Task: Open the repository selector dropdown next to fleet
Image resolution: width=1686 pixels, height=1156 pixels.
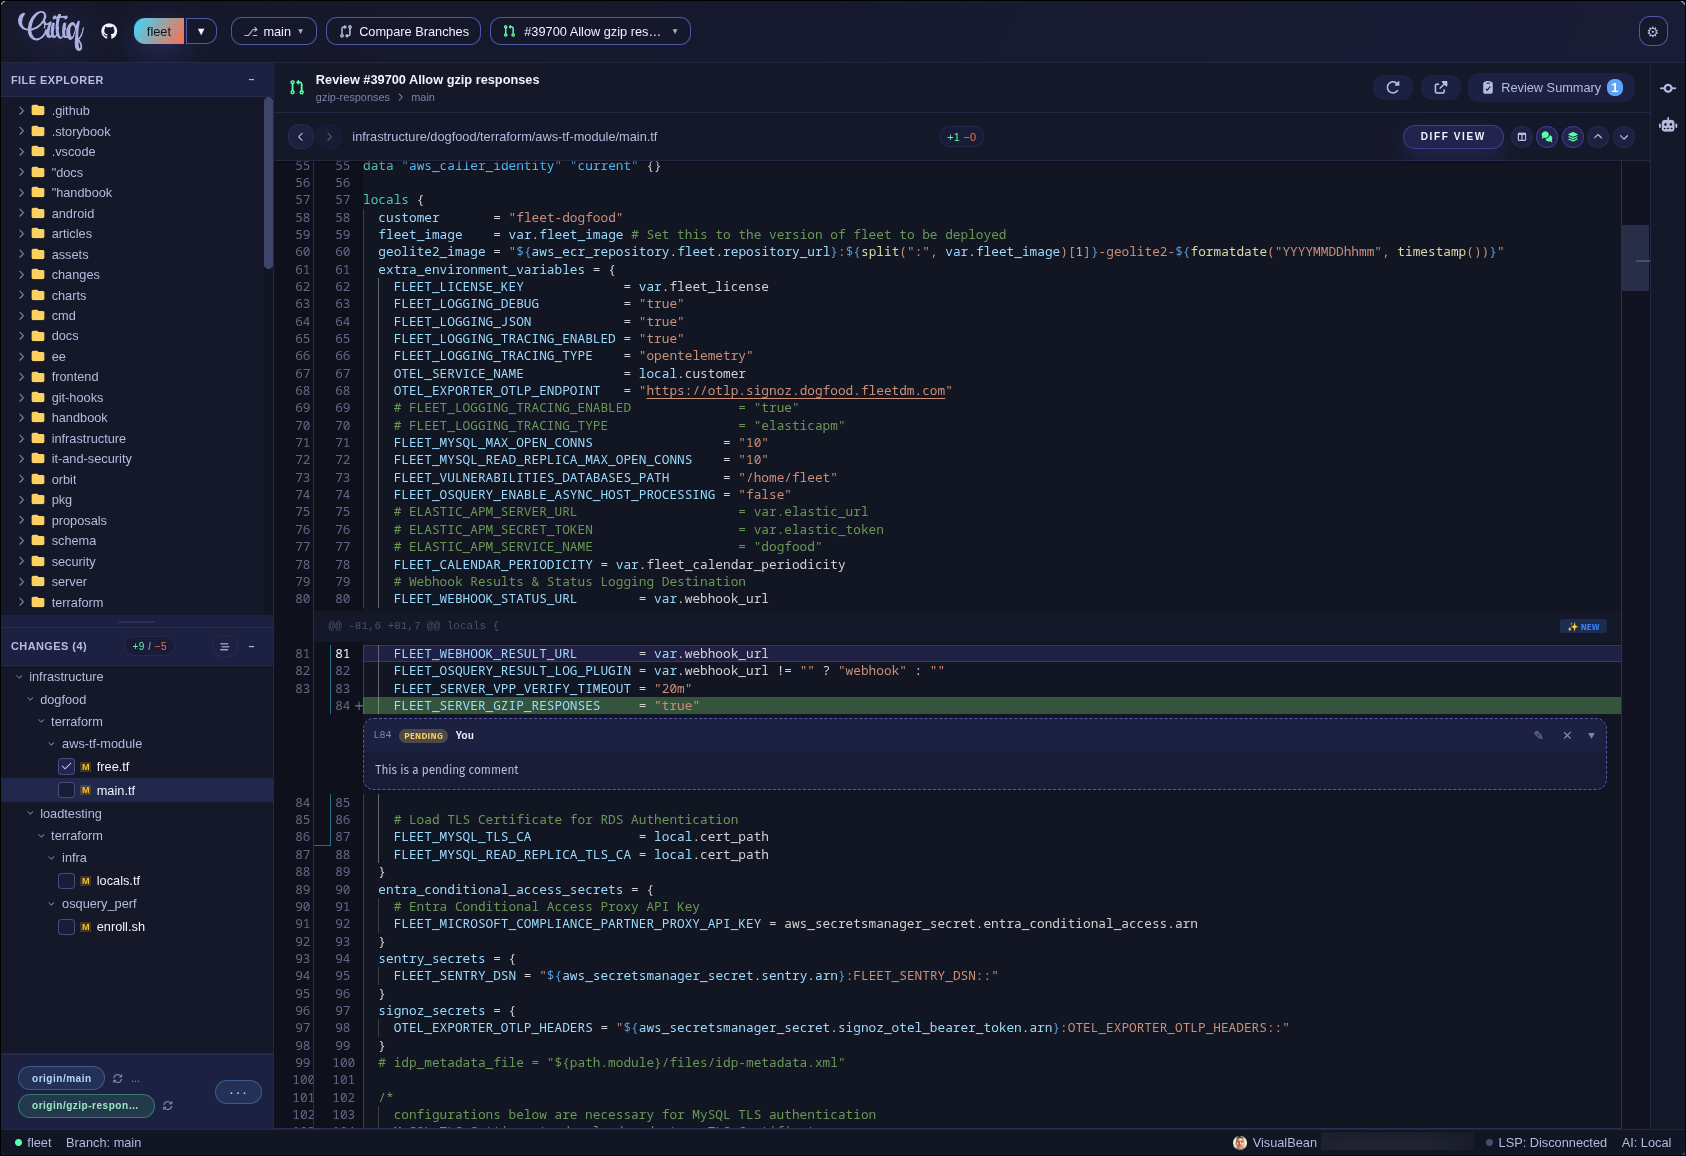Action: coord(201,31)
